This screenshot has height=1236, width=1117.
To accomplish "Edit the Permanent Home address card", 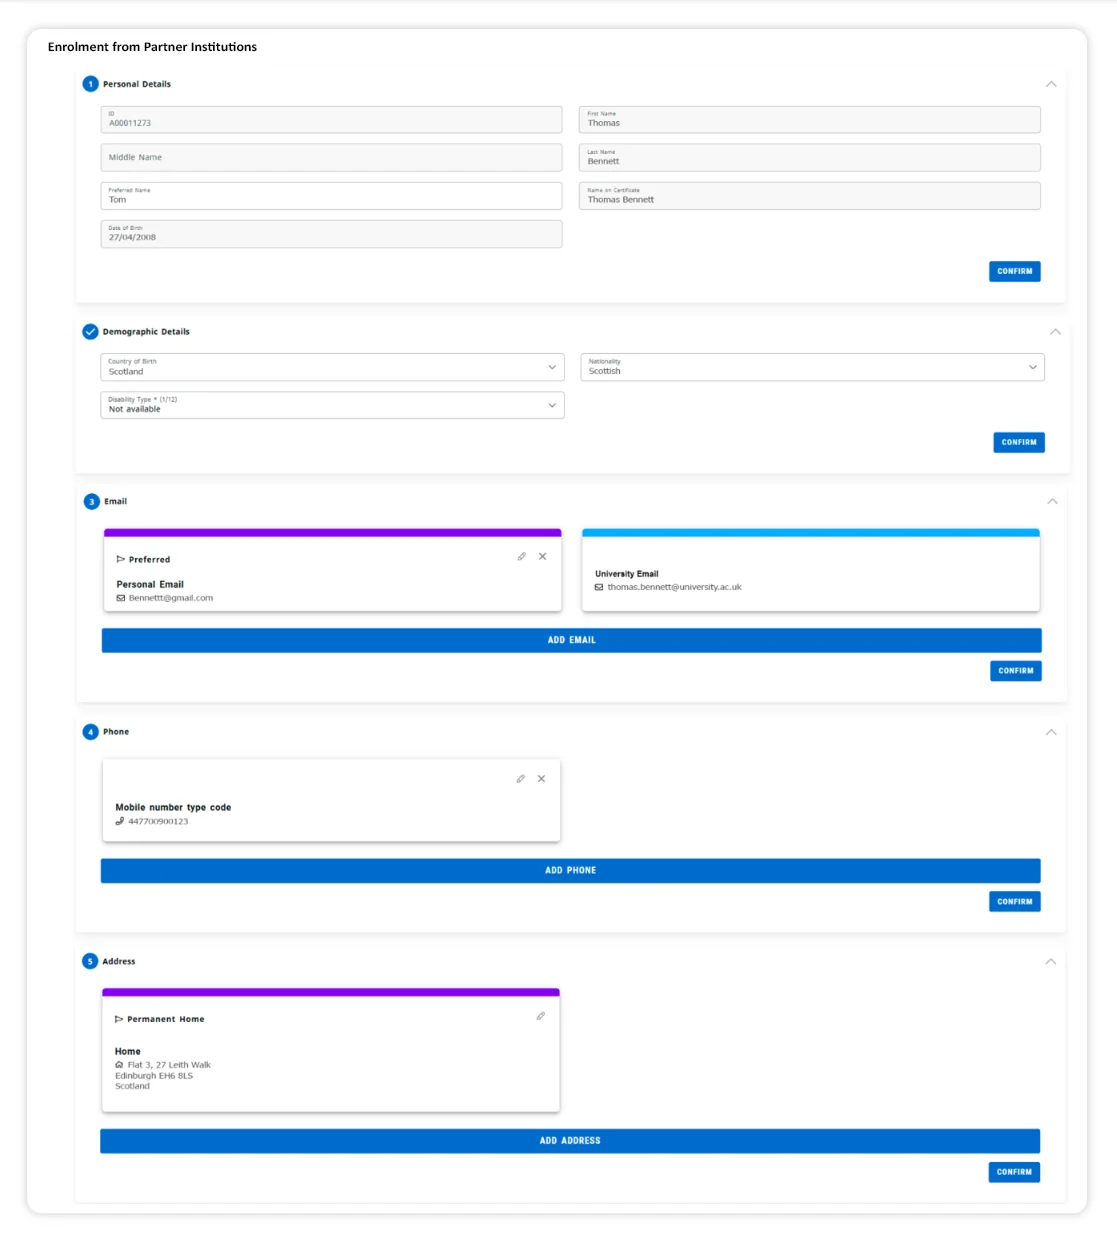I will click(x=541, y=1016).
